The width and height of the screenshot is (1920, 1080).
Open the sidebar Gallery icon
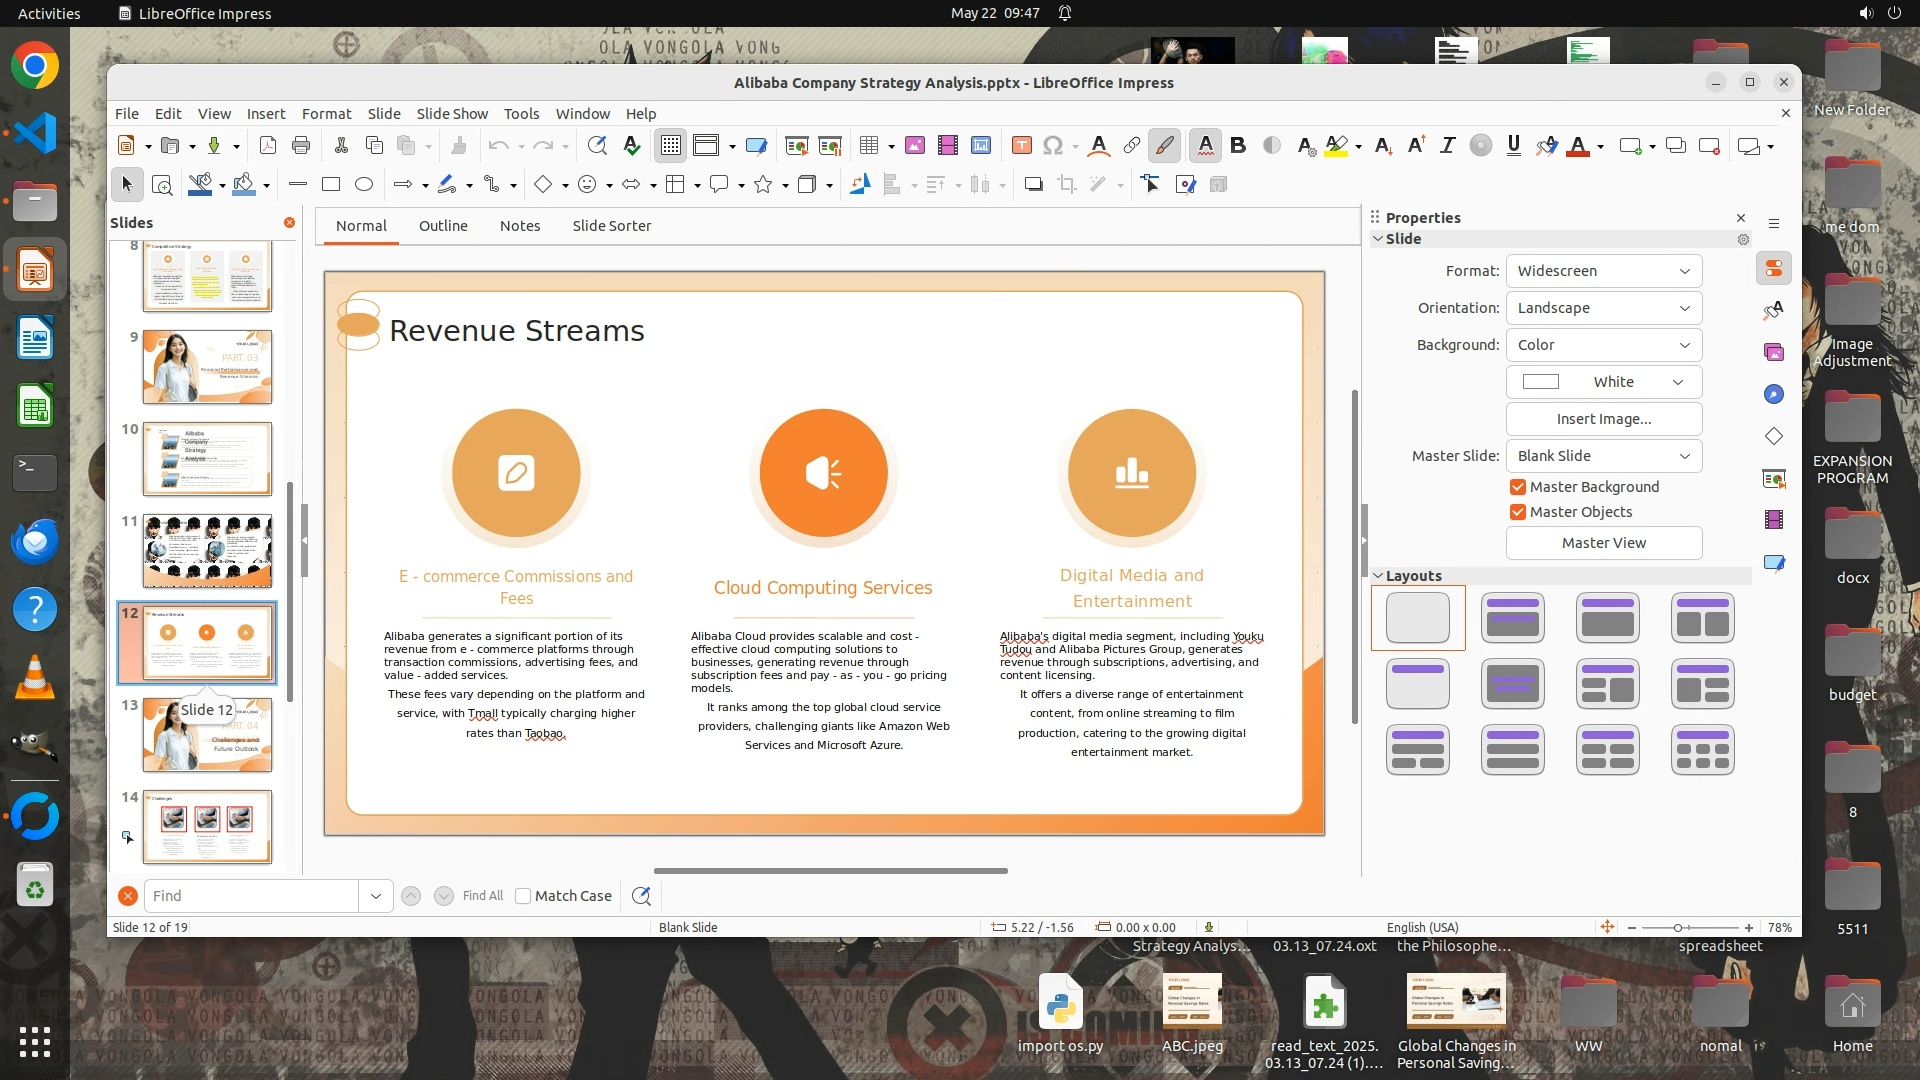click(x=1774, y=352)
